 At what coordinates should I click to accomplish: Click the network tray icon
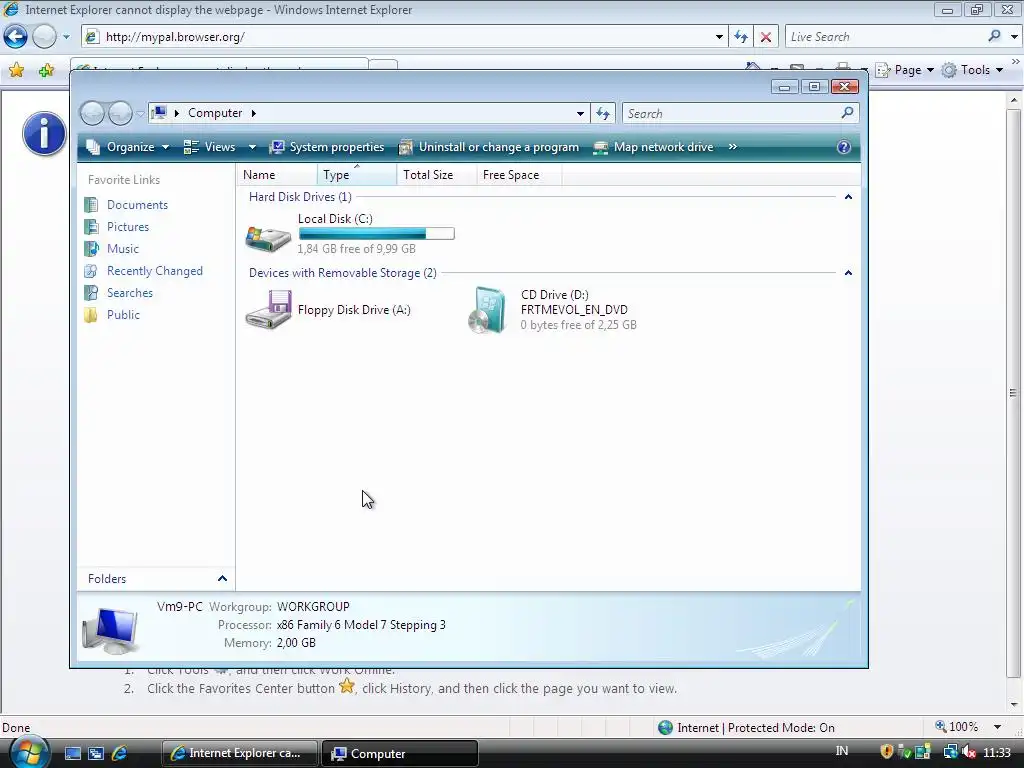(950, 752)
